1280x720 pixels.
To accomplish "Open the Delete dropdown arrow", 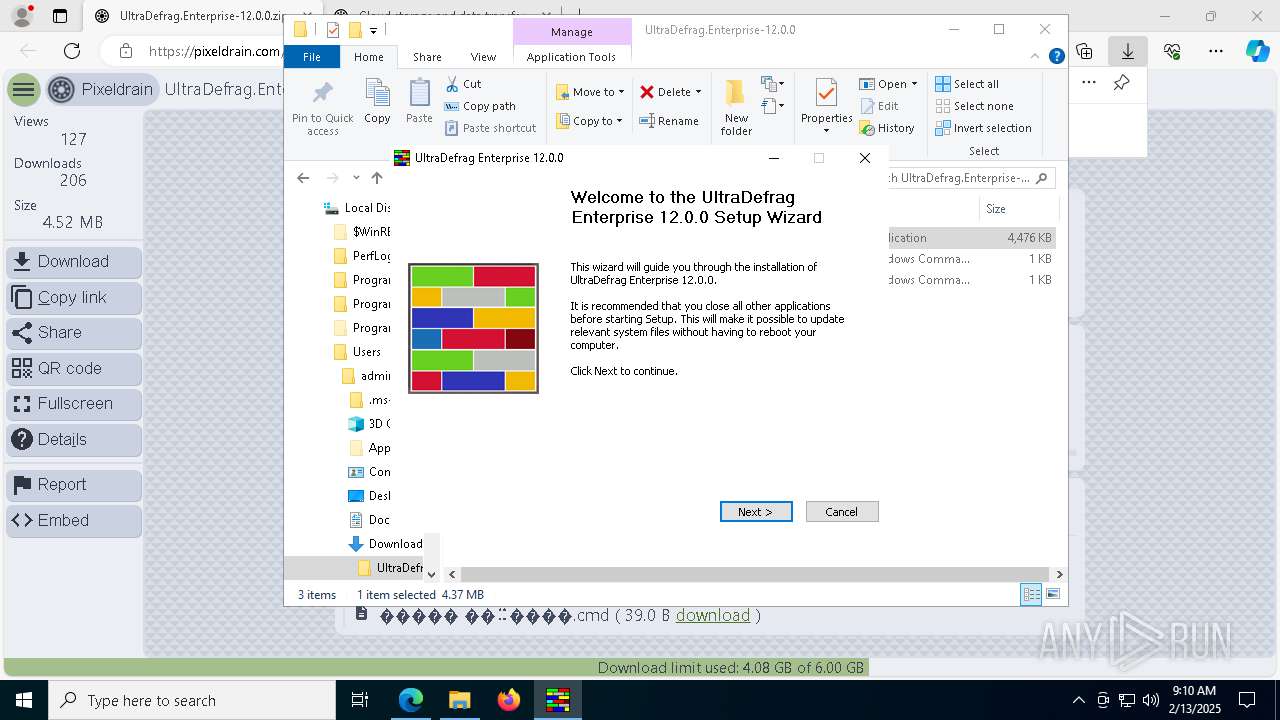I will click(x=698, y=92).
